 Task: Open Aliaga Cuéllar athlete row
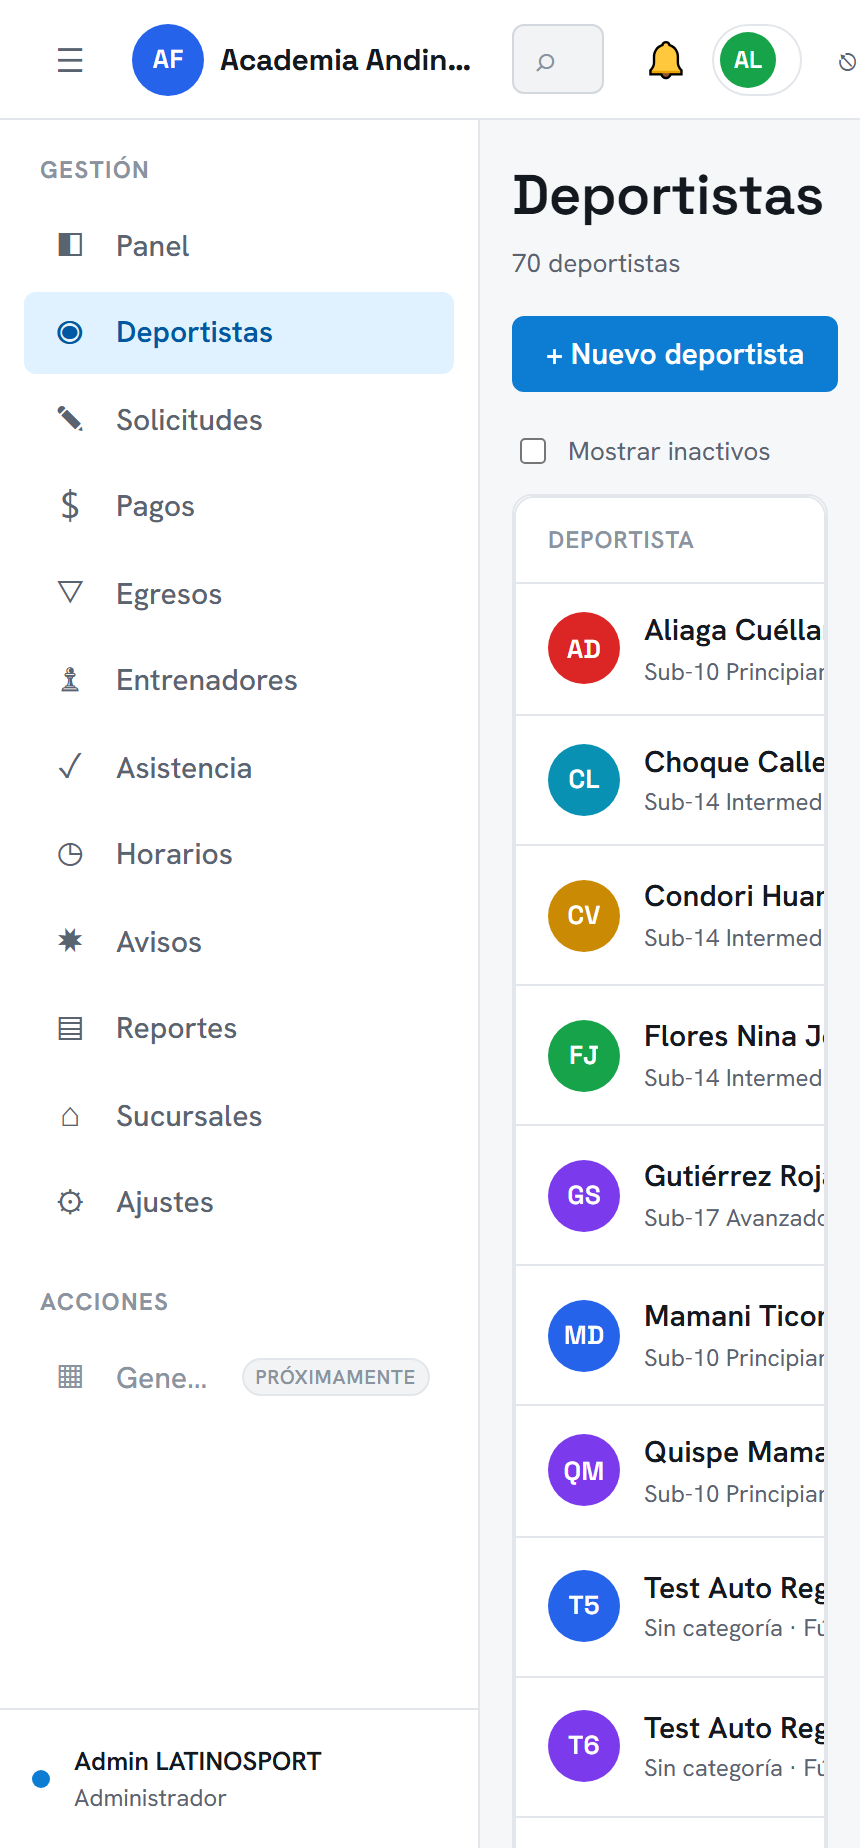click(x=670, y=649)
